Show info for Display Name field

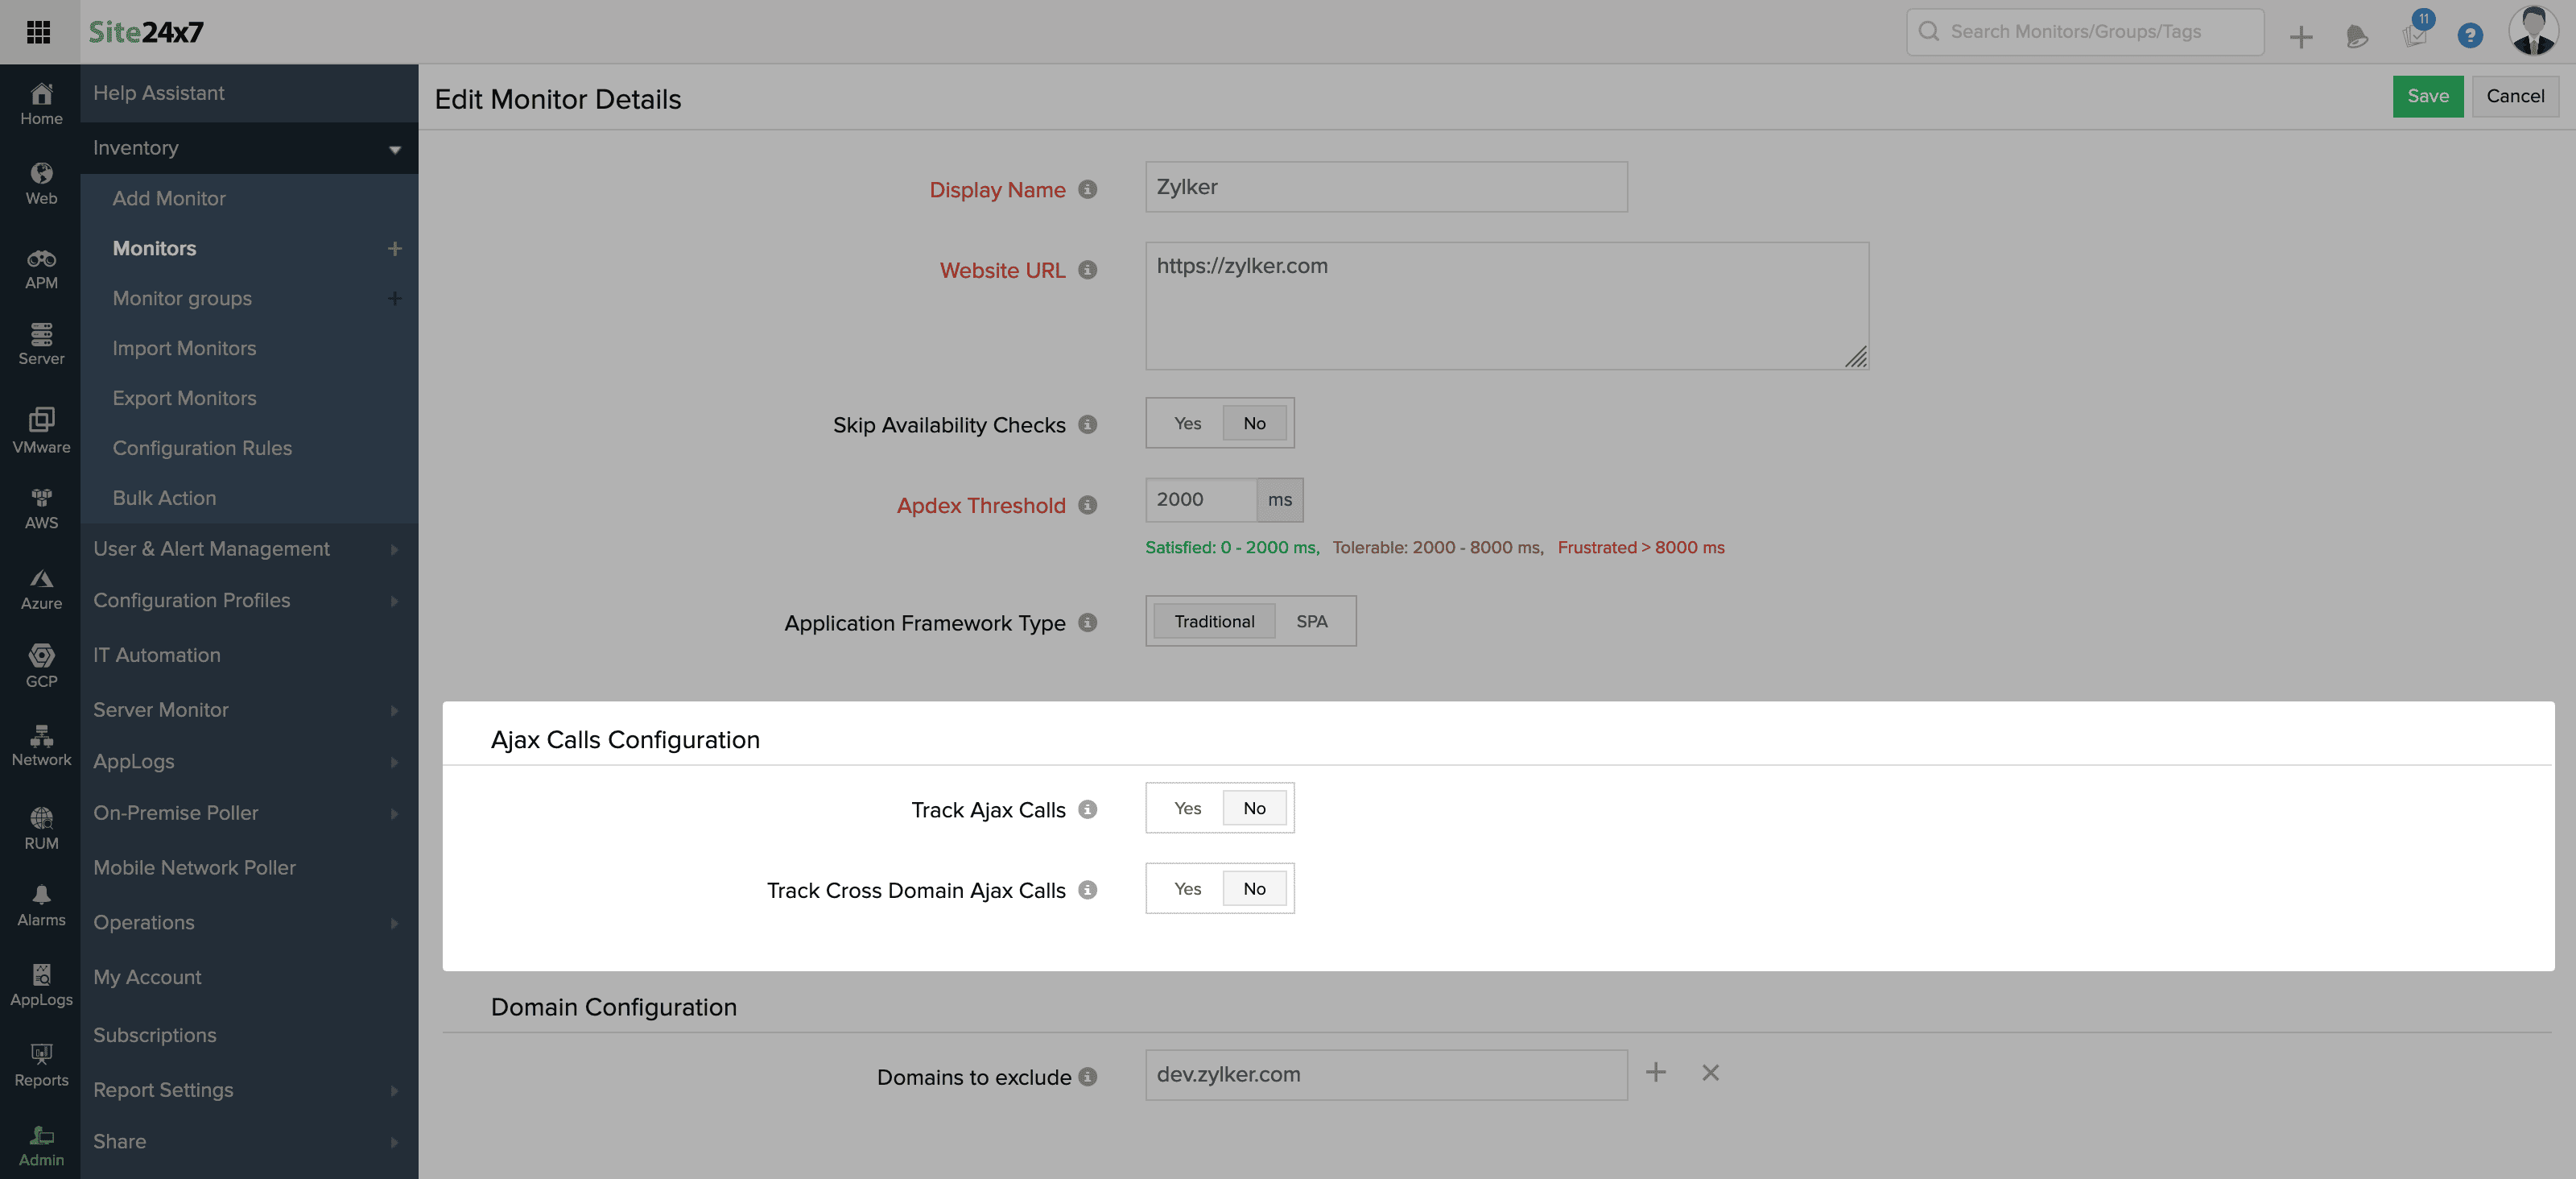[1088, 189]
